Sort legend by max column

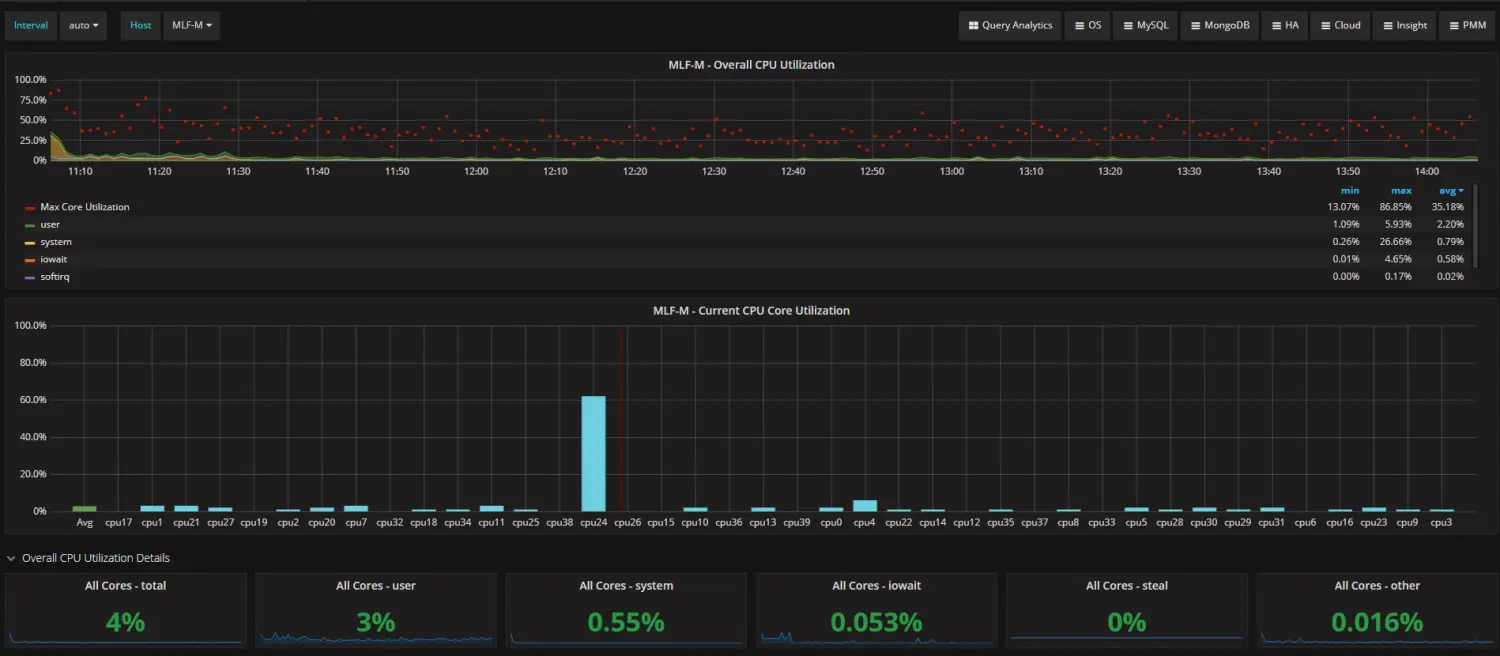pyautogui.click(x=1401, y=190)
